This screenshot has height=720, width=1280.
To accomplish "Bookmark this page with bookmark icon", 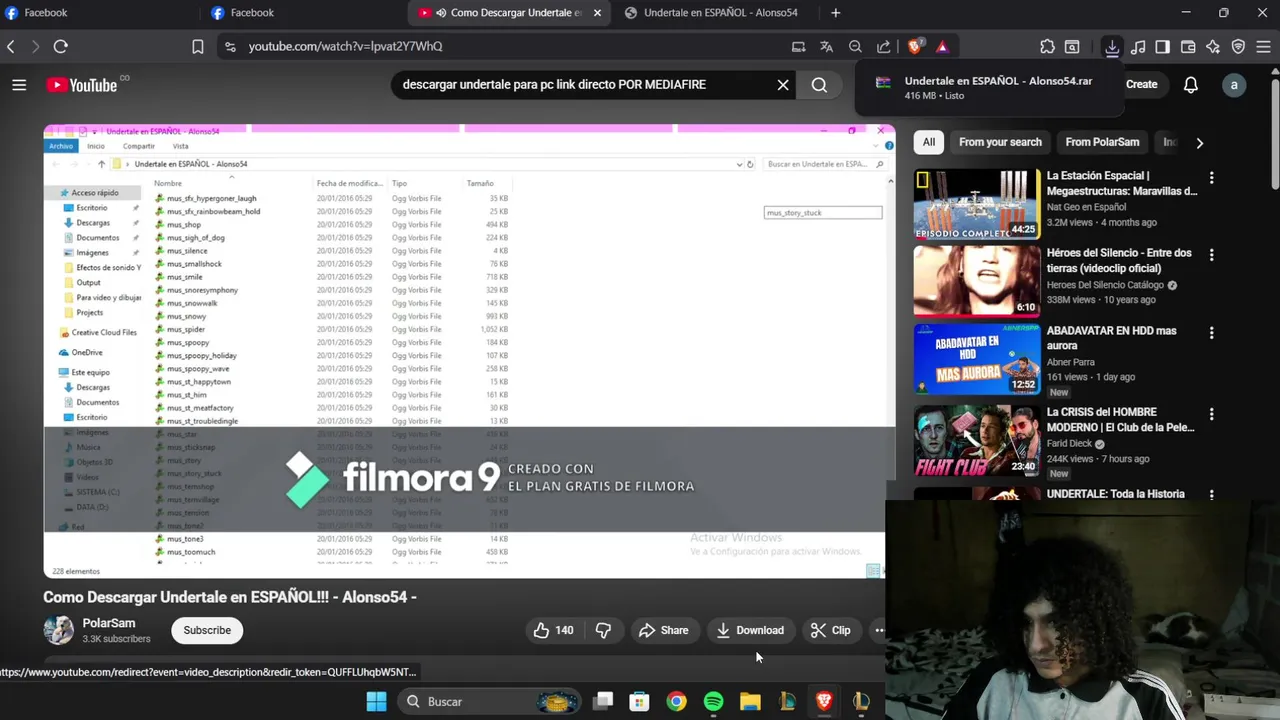I will click(198, 46).
